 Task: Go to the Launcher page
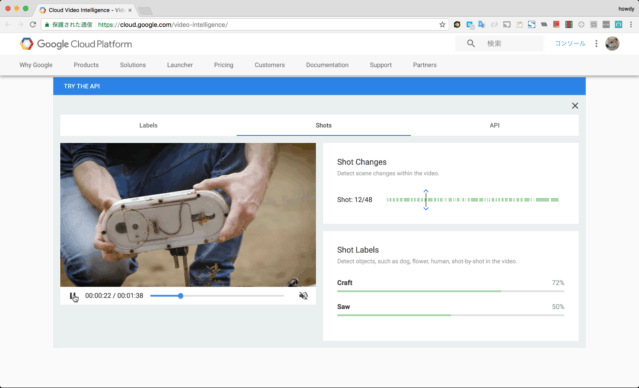[x=180, y=65]
